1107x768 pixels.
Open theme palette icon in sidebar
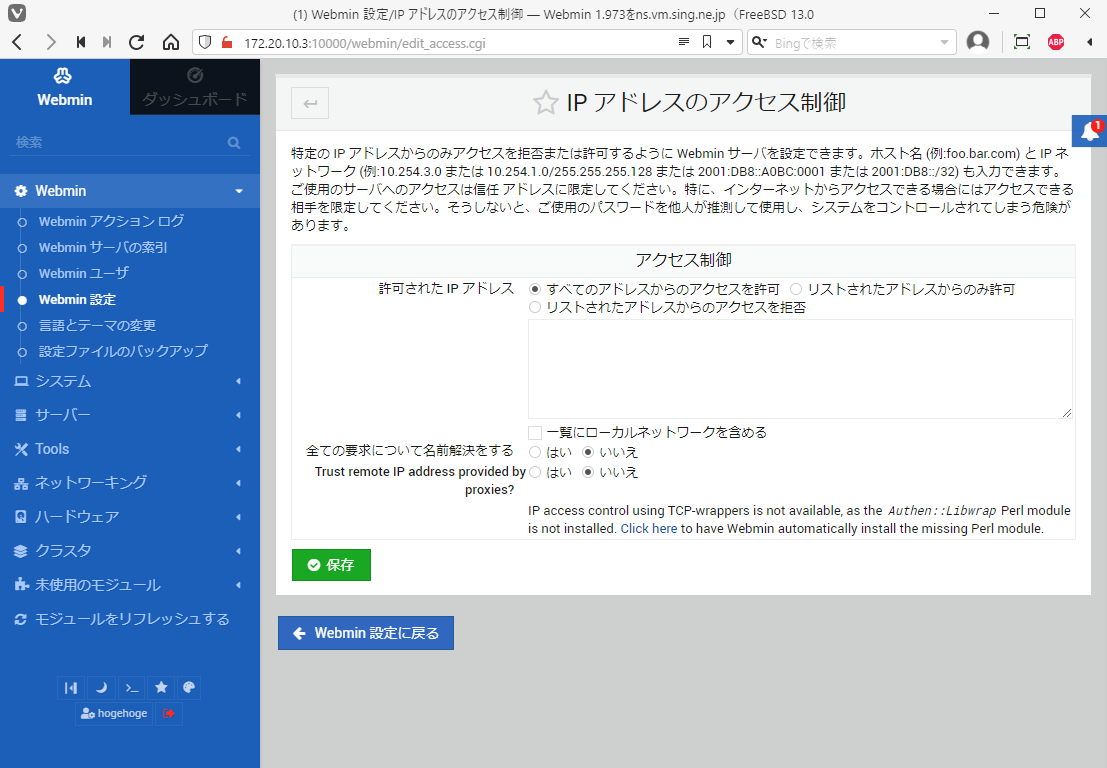(189, 688)
